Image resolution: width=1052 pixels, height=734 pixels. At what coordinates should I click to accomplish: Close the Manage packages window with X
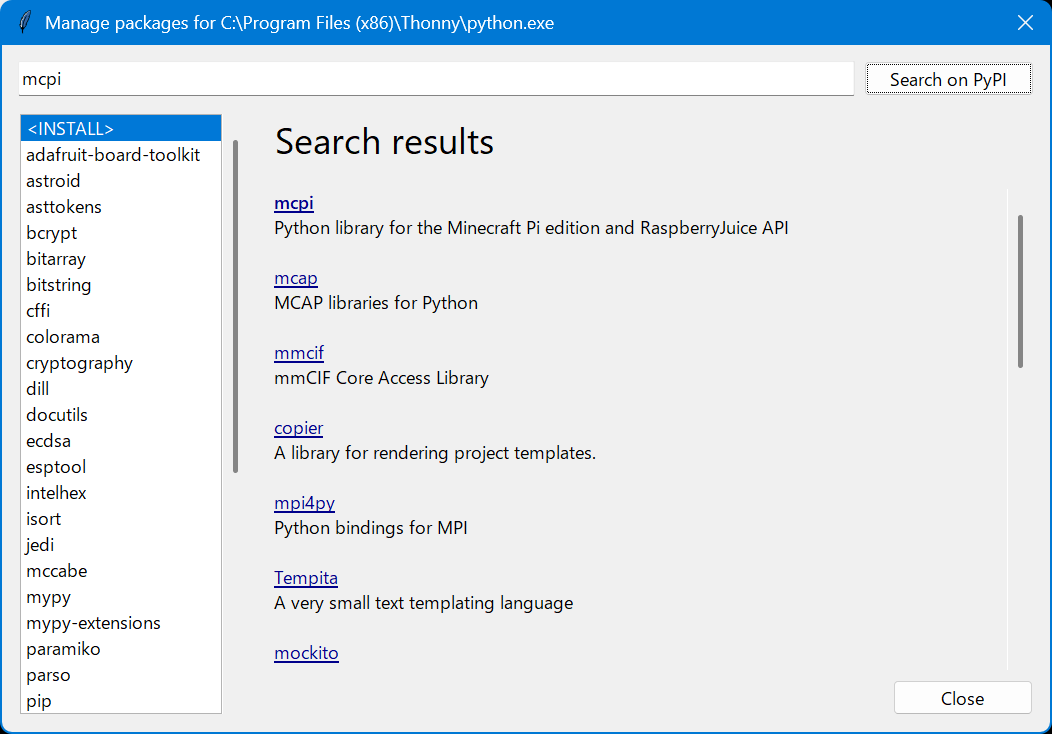click(x=1024, y=23)
